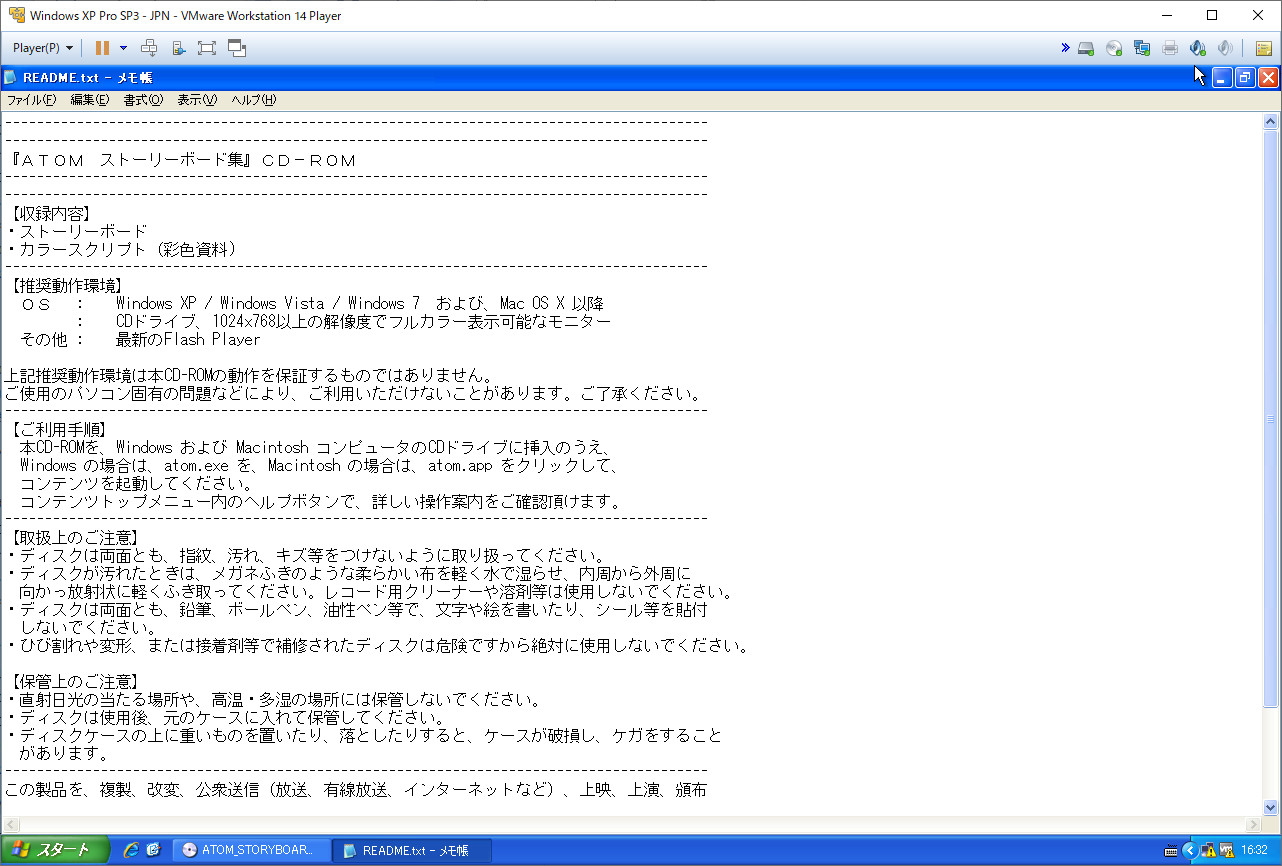Open the Player(P) menu
This screenshot has width=1282, height=866.
pos(43,48)
